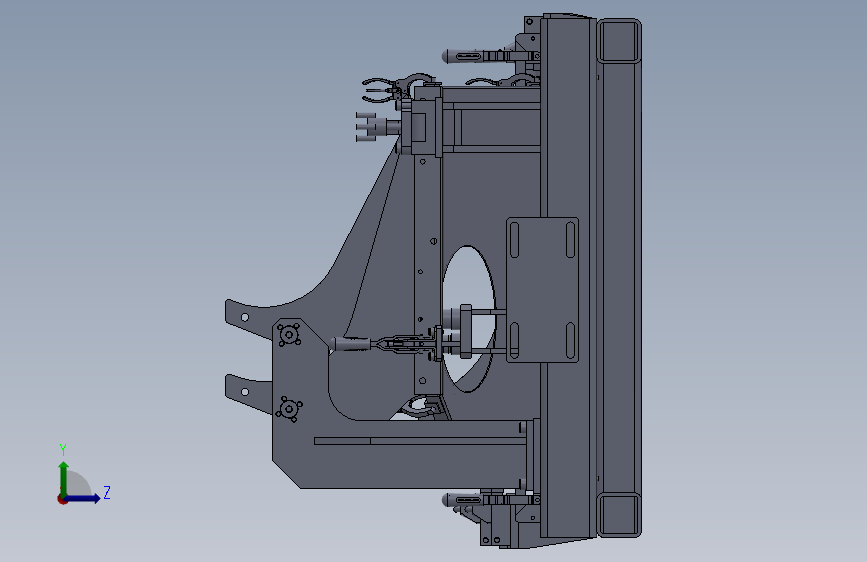Image resolution: width=867 pixels, height=562 pixels.
Task: Select the upper round flange with four bolts
Action: tap(289, 335)
